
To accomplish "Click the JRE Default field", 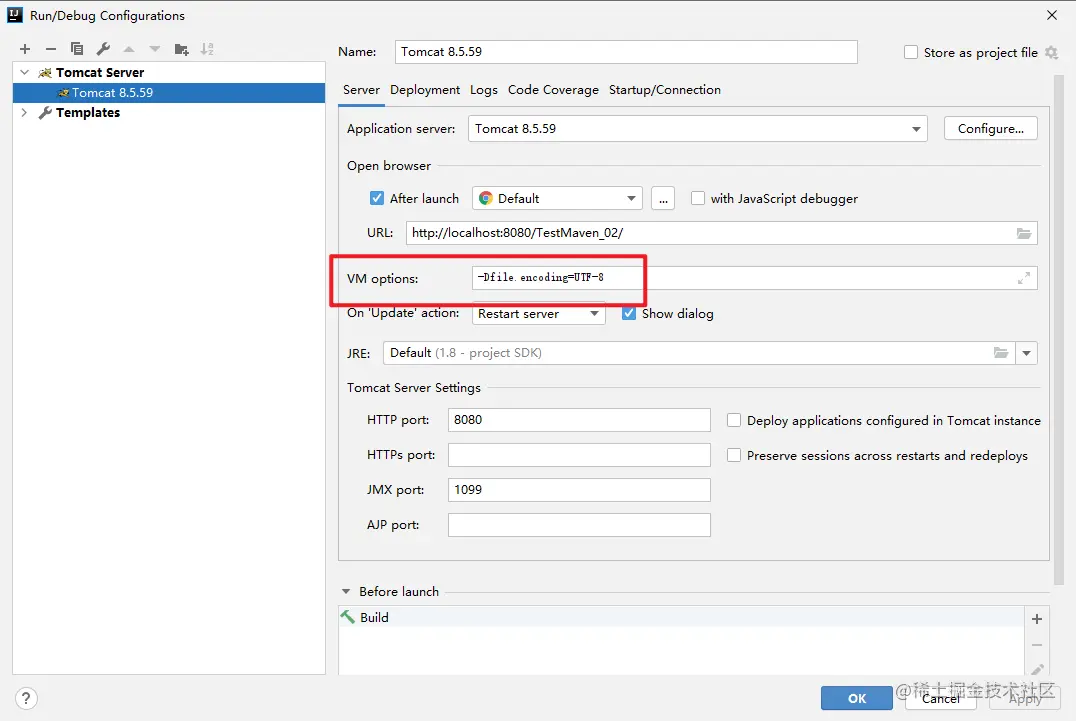I will click(699, 353).
